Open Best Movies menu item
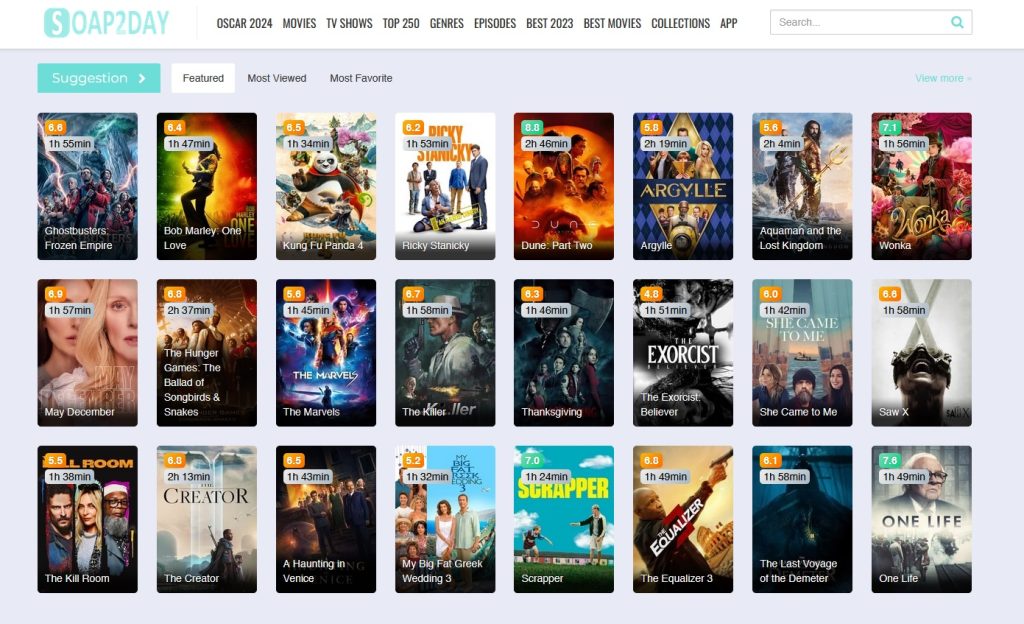 [x=613, y=23]
